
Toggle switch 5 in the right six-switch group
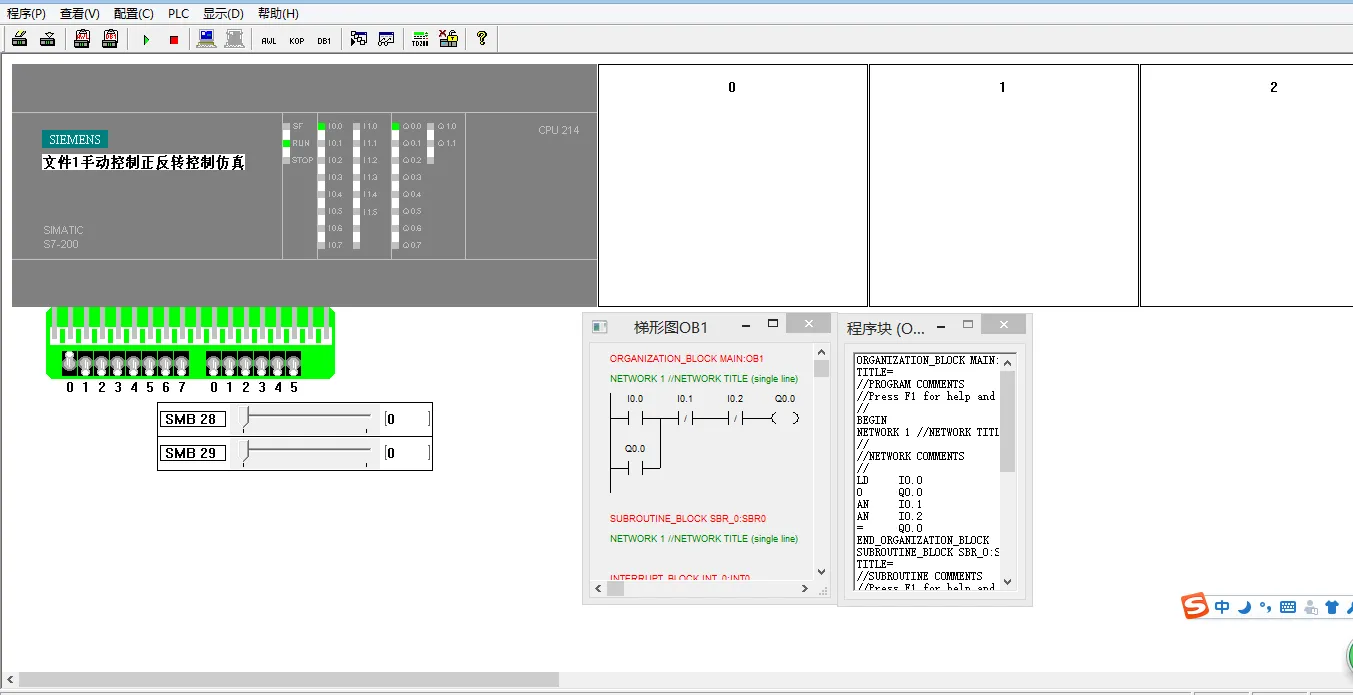tap(294, 363)
